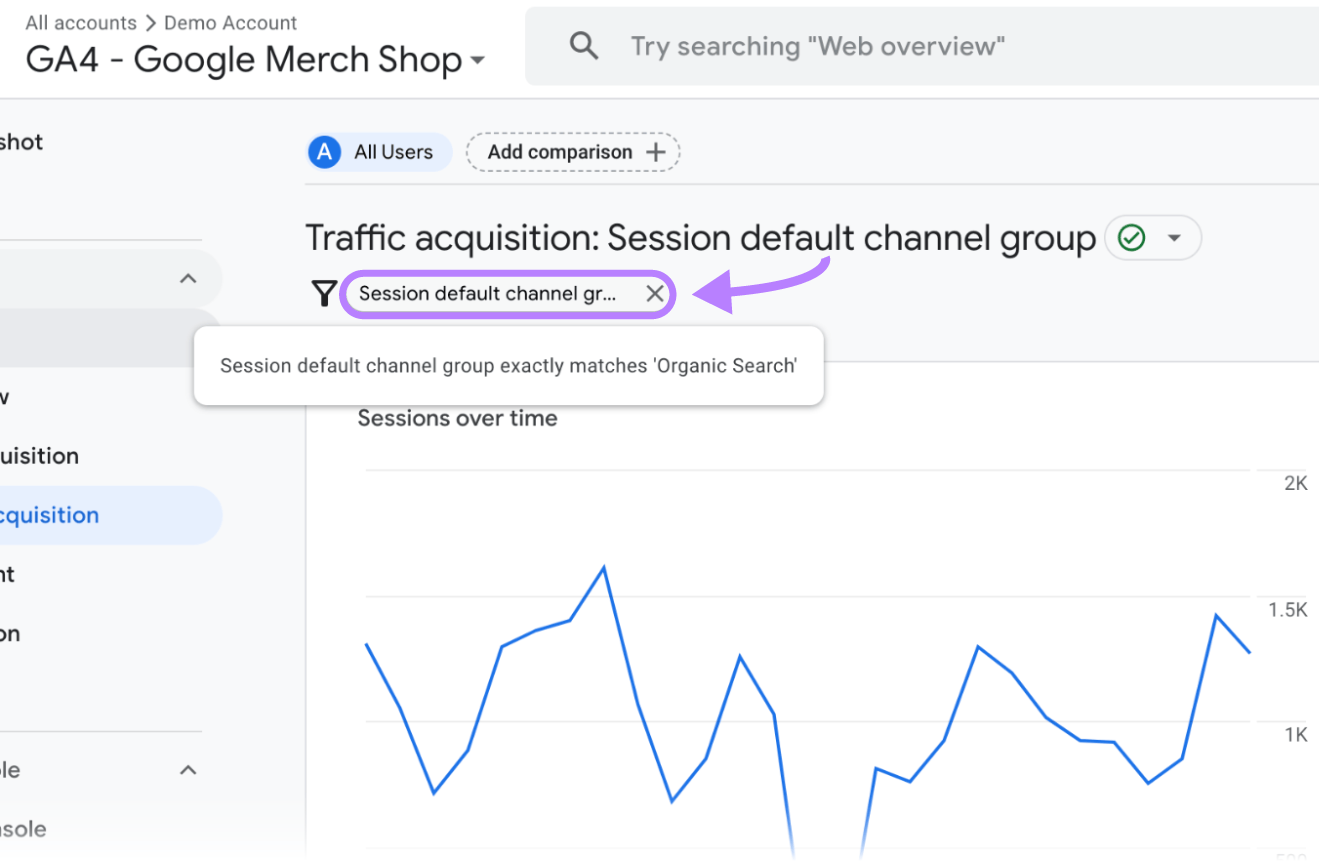
Task: Click the green data quality checkmark icon
Action: [x=1132, y=237]
